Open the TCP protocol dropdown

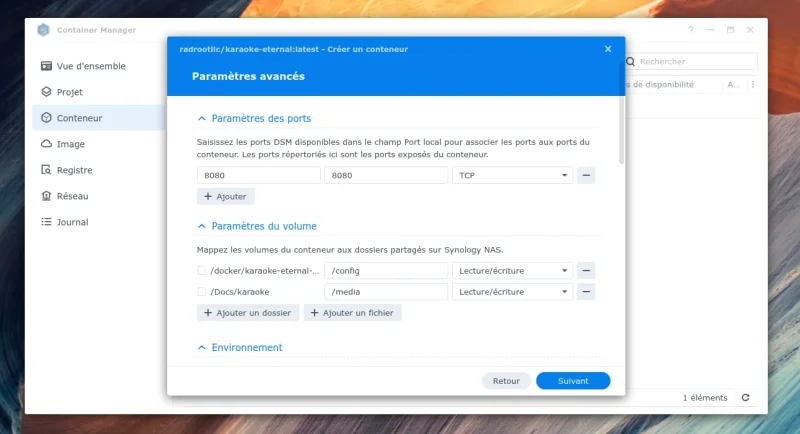(x=512, y=175)
